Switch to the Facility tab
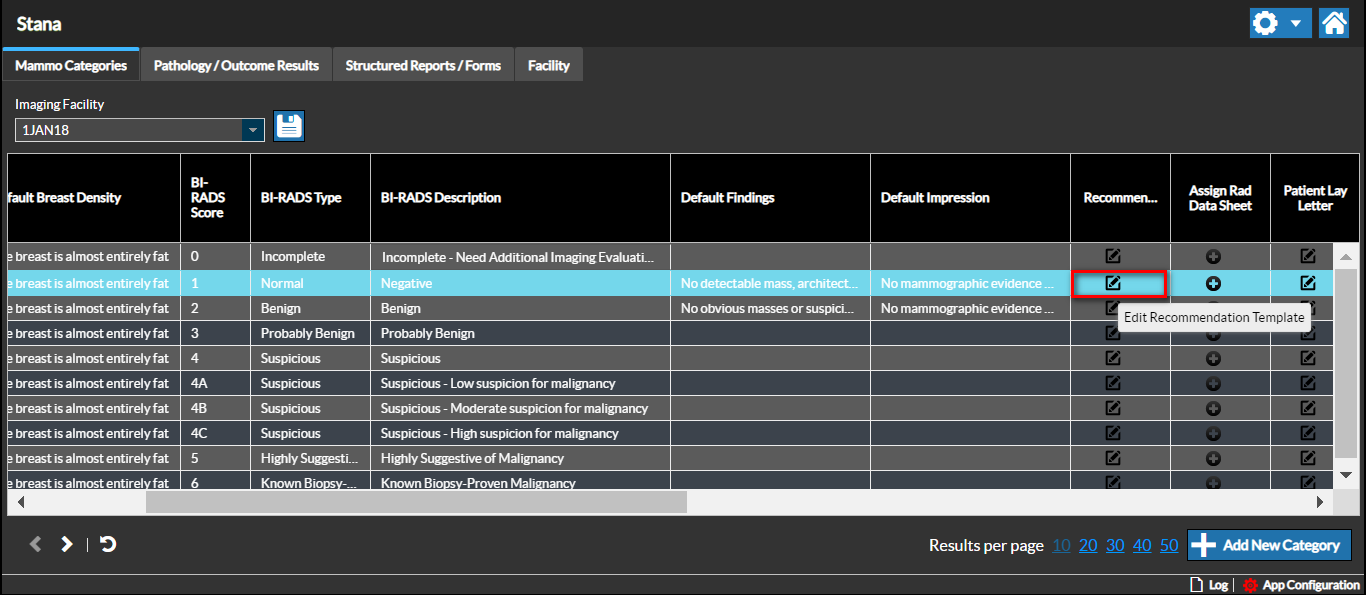 click(x=548, y=65)
